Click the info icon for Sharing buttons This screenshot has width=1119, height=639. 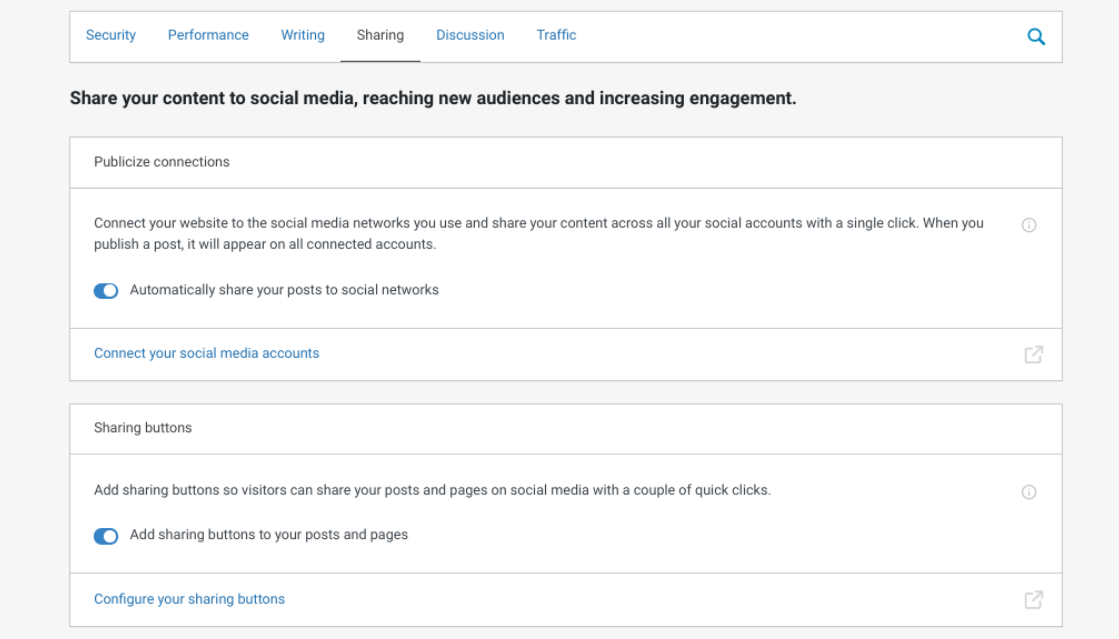1030,490
